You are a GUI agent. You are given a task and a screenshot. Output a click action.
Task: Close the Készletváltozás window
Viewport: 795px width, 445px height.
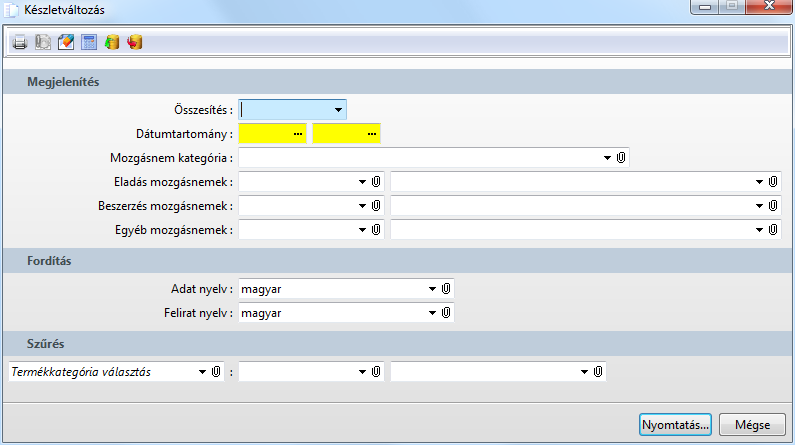[x=770, y=6]
